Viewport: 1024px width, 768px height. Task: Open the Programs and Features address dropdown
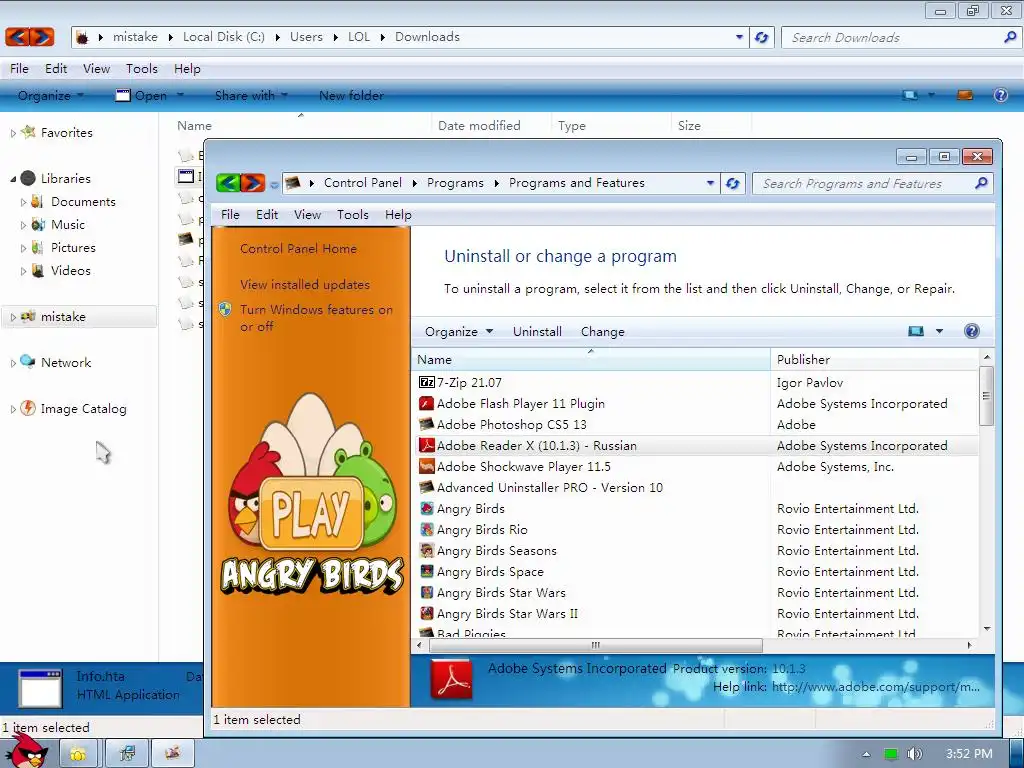(x=710, y=184)
